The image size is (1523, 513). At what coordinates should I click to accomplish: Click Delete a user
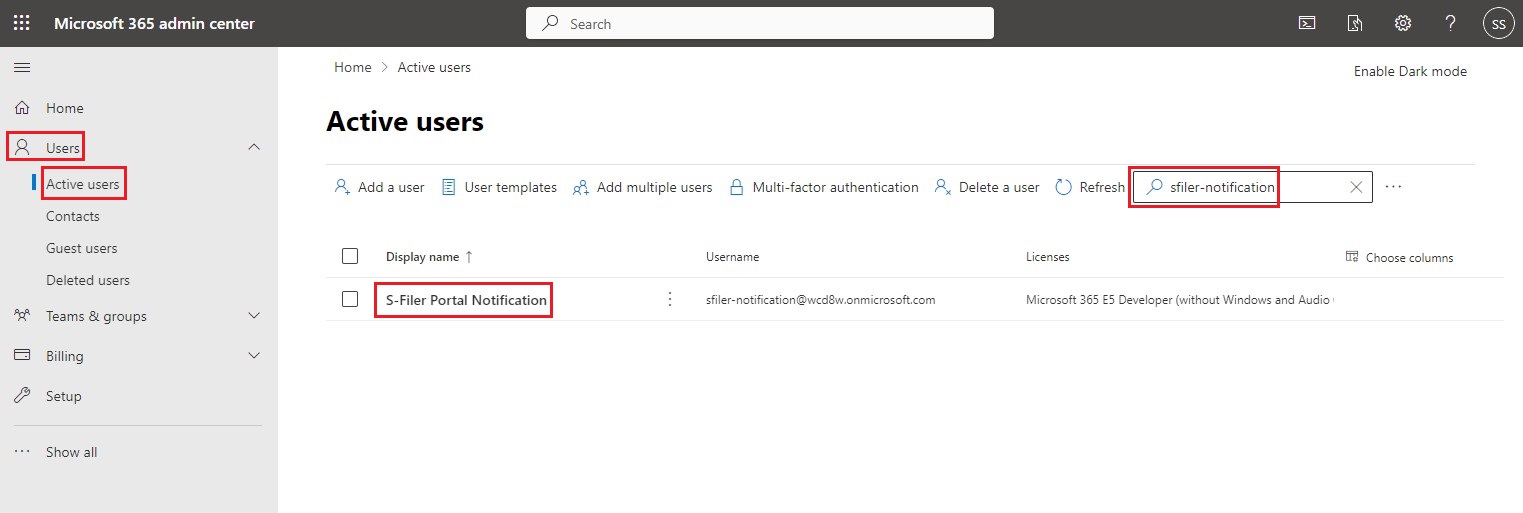(x=986, y=187)
